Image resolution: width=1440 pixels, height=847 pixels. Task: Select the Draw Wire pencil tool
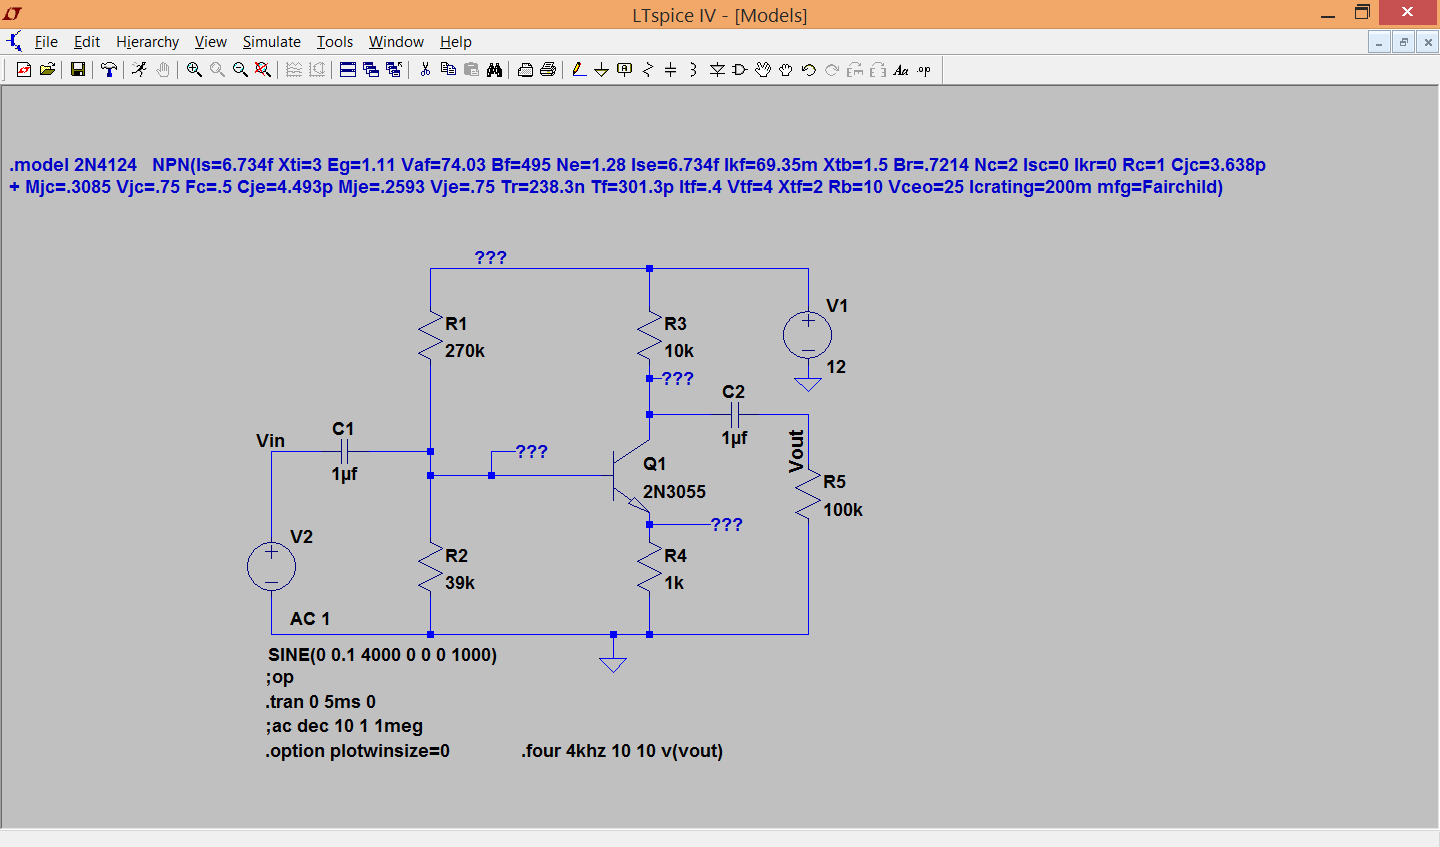tap(579, 70)
